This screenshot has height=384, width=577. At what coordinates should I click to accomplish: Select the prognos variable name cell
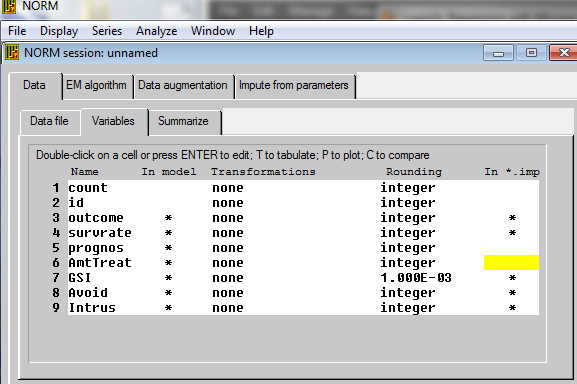click(x=96, y=248)
